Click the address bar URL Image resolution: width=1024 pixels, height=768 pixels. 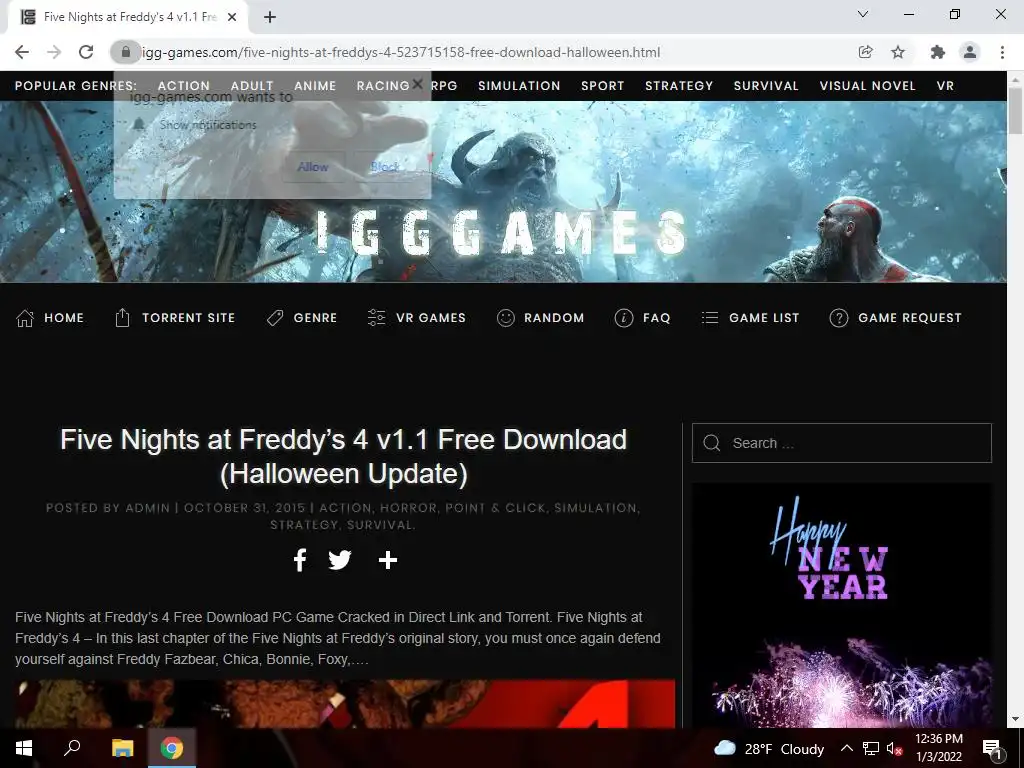click(x=401, y=52)
